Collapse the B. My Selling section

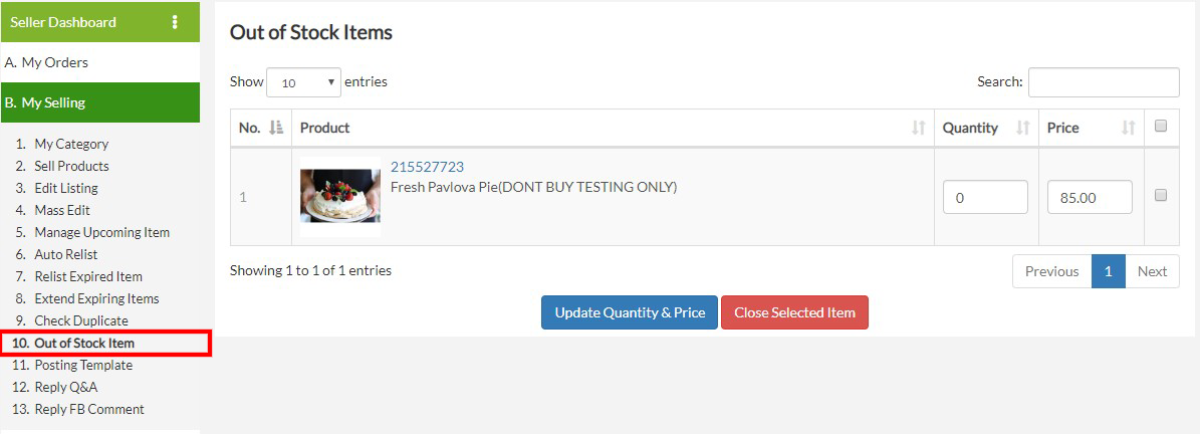(x=100, y=102)
